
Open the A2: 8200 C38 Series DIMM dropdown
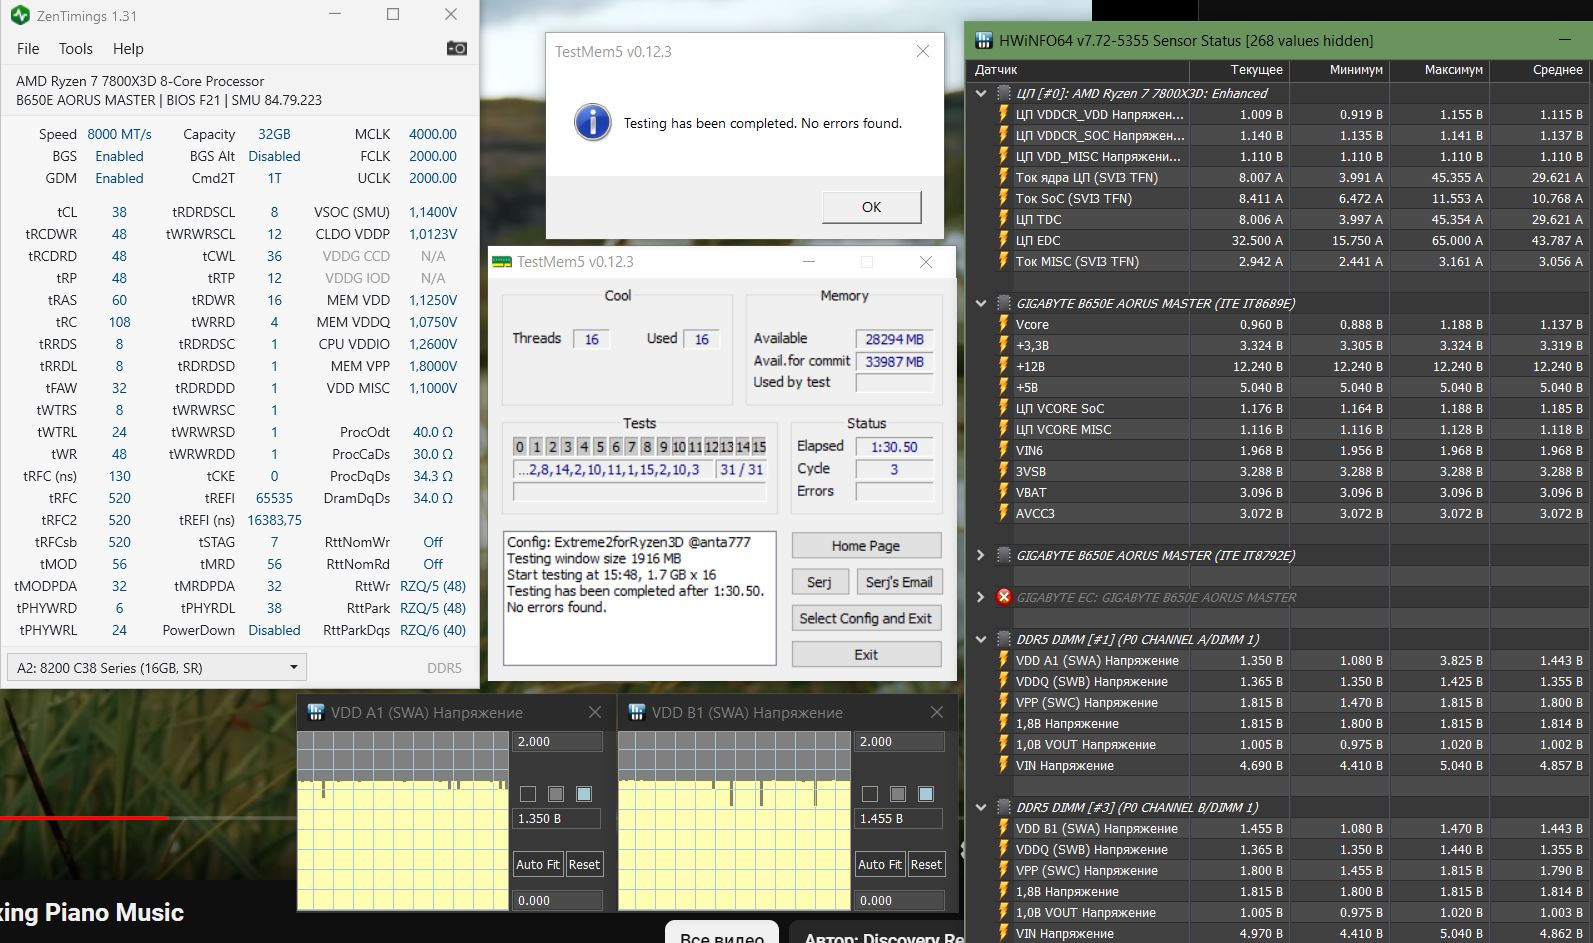point(156,667)
